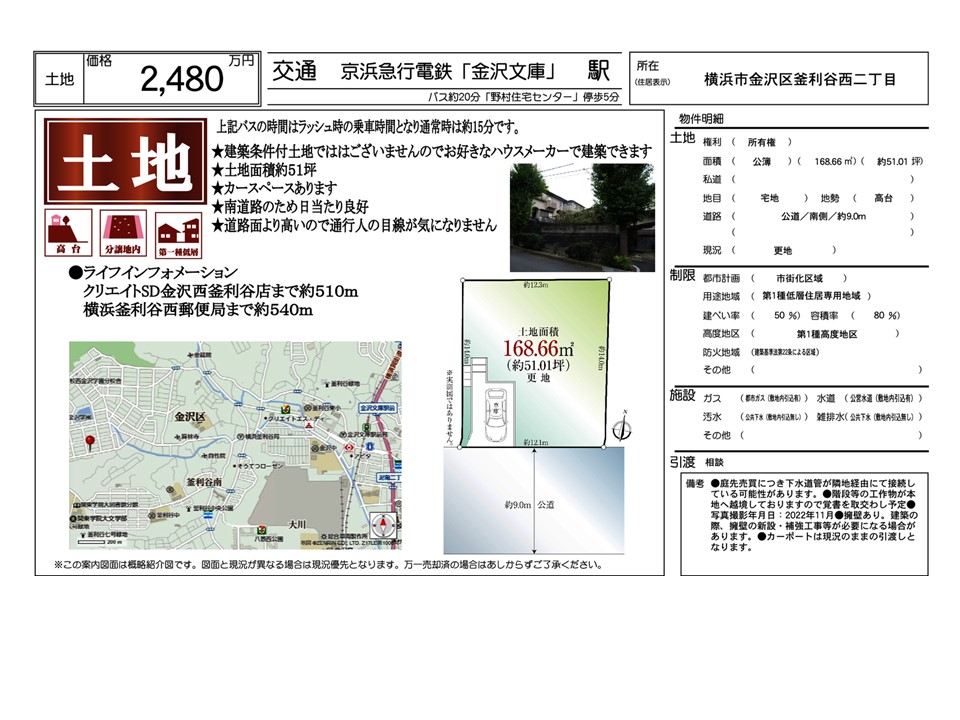Click the north arrow beside plot diagram
The height and width of the screenshot is (720, 960).
pos(622,427)
